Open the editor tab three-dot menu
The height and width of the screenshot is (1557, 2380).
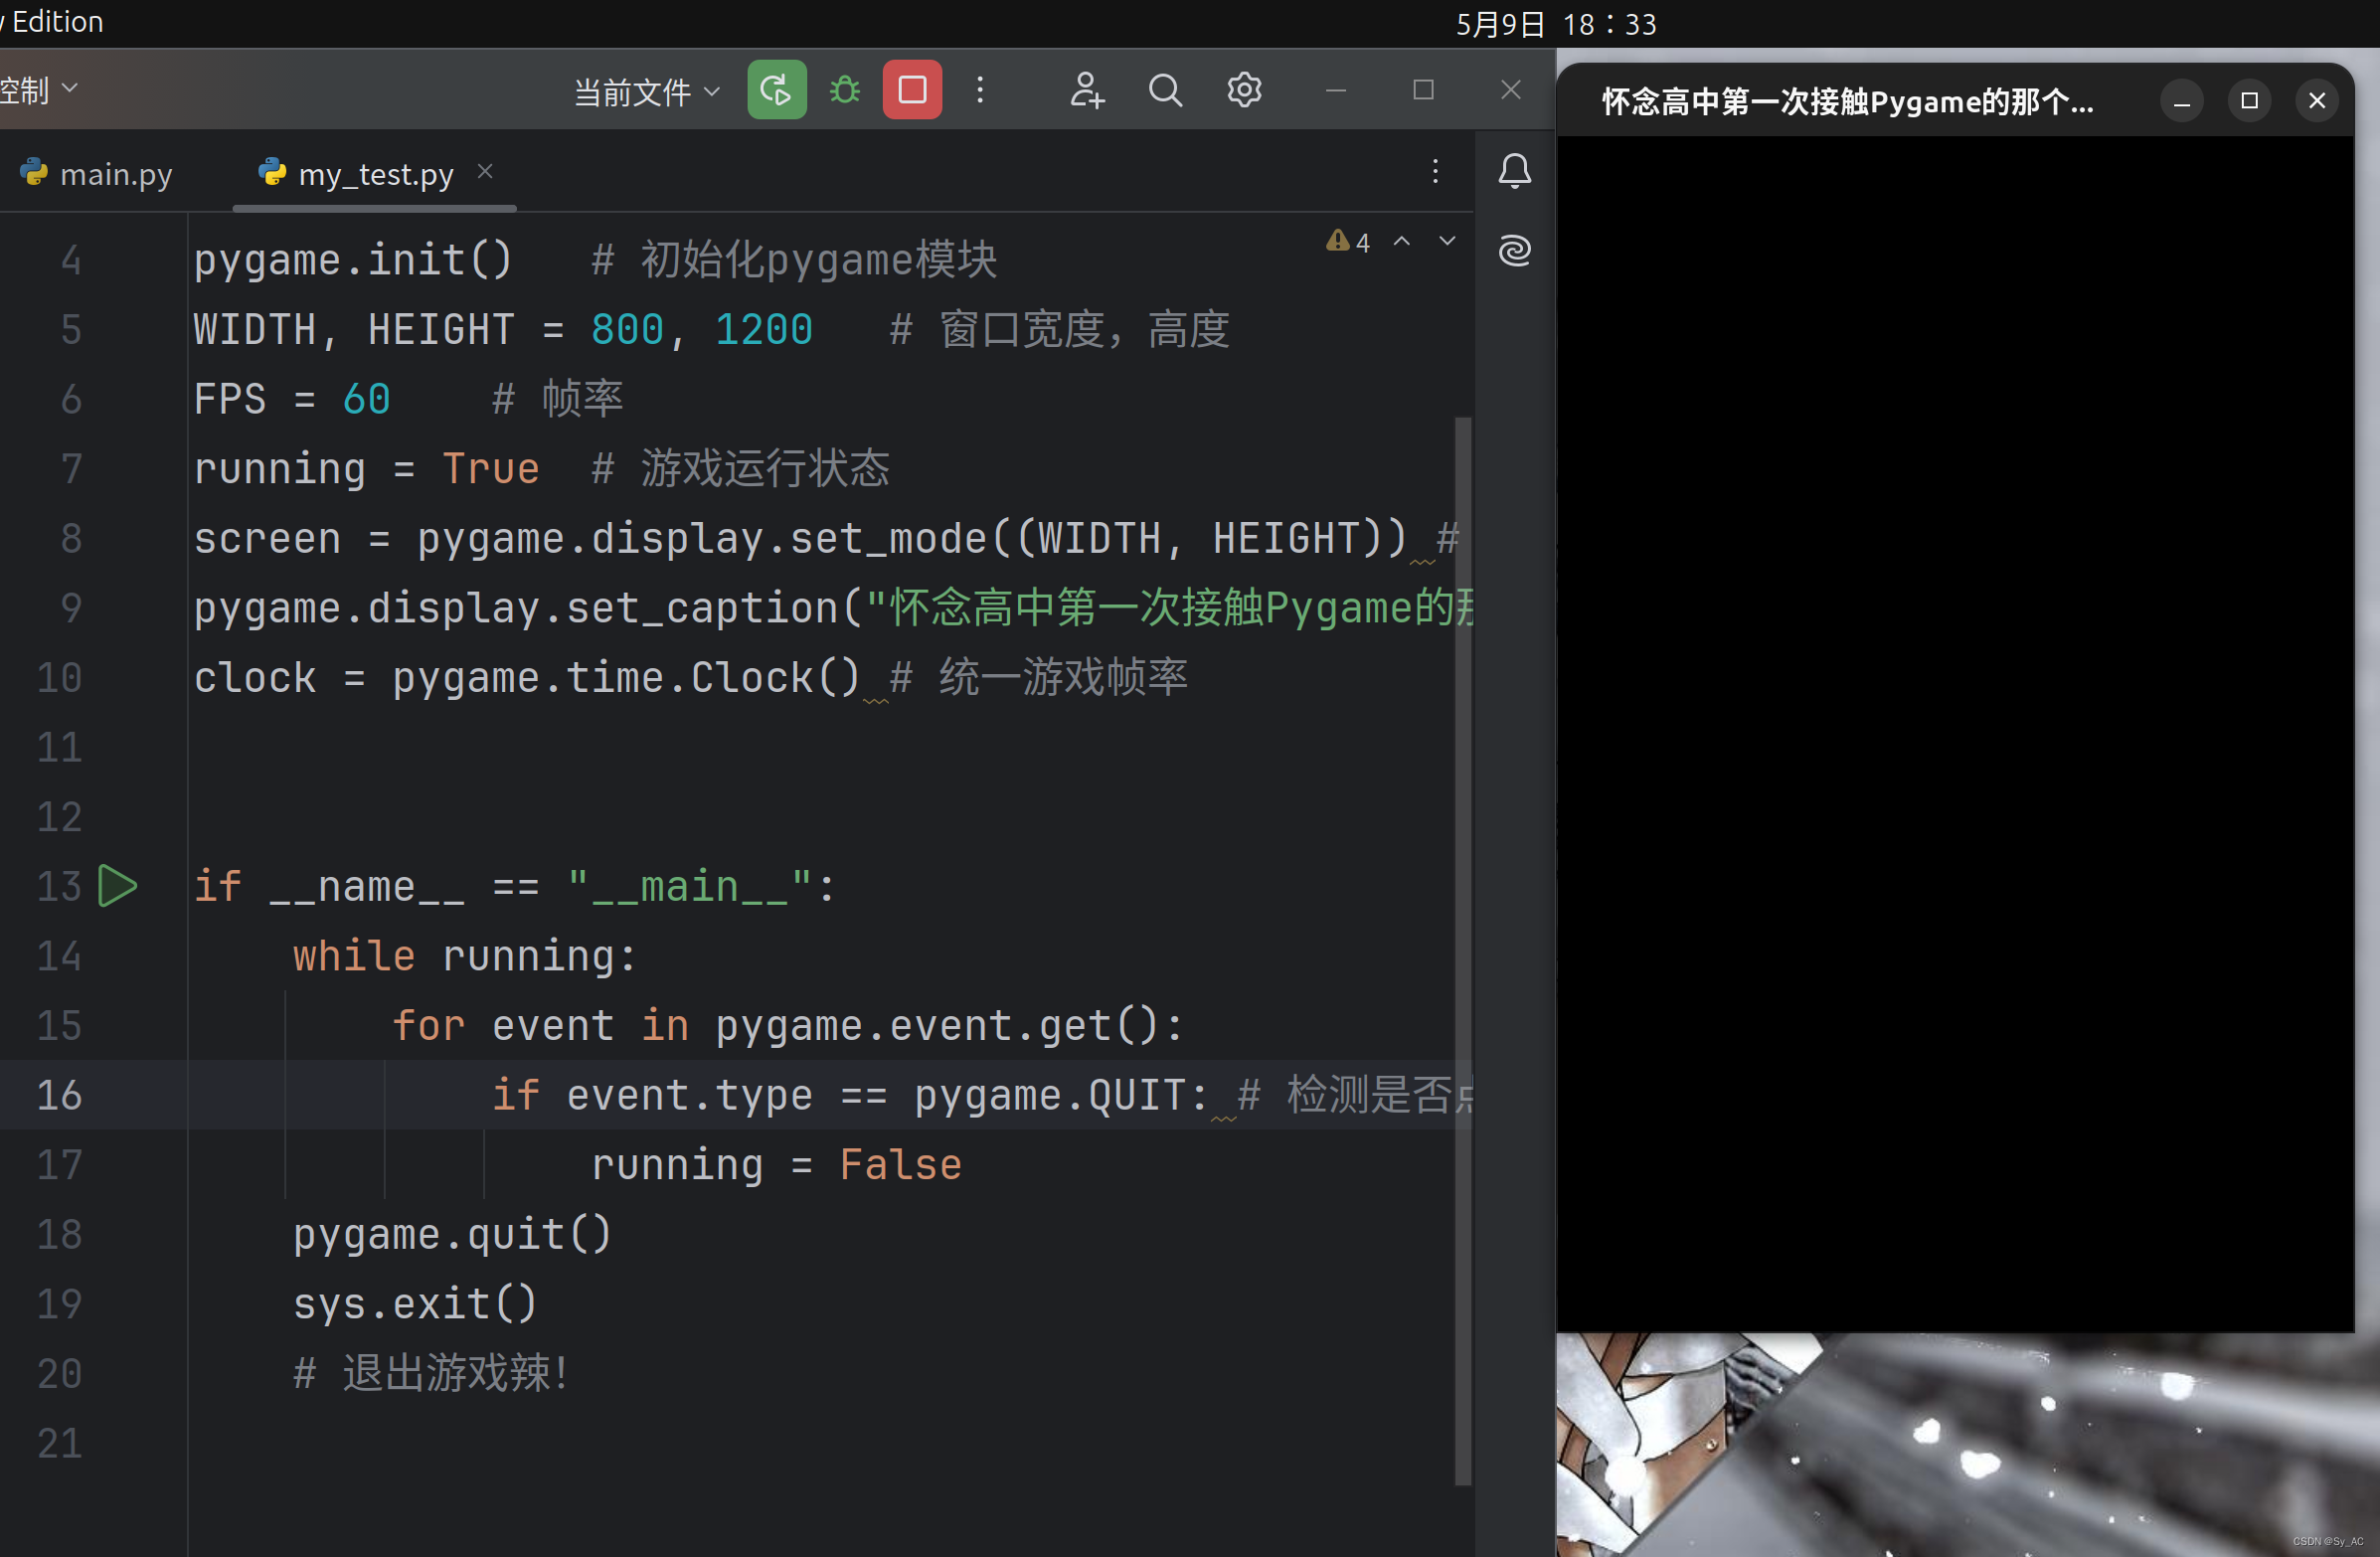tap(1436, 171)
